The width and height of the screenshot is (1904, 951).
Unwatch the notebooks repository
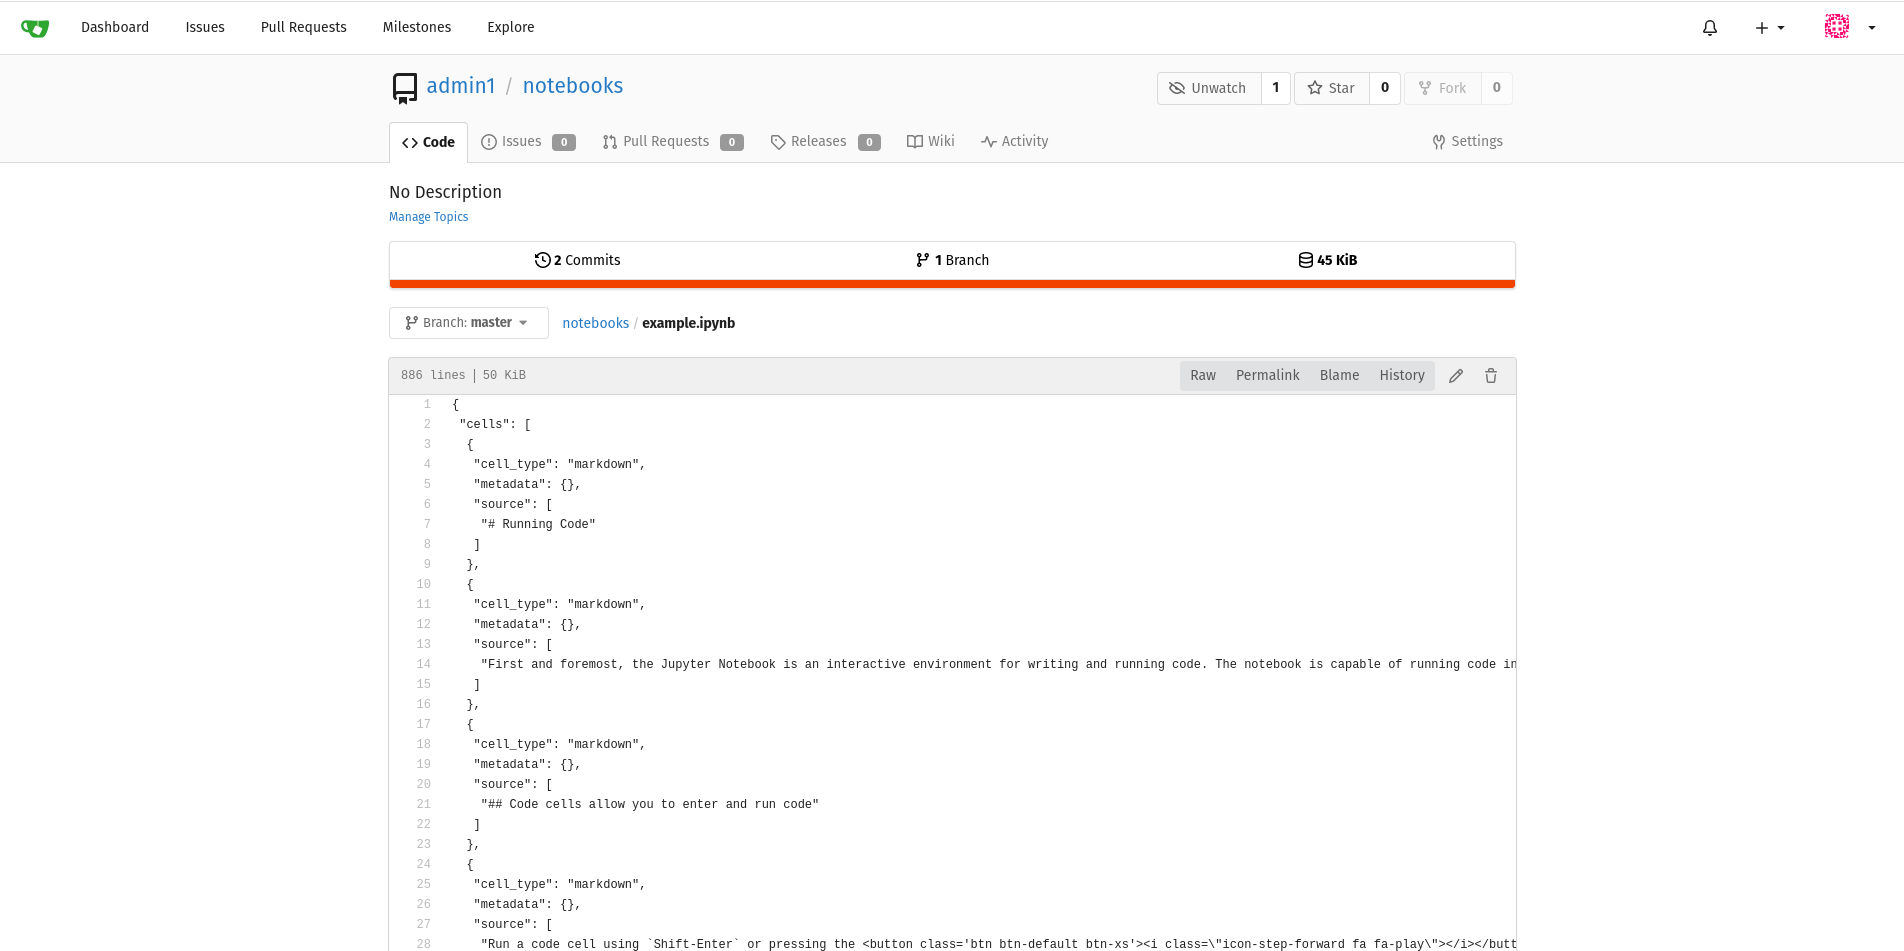[1209, 88]
